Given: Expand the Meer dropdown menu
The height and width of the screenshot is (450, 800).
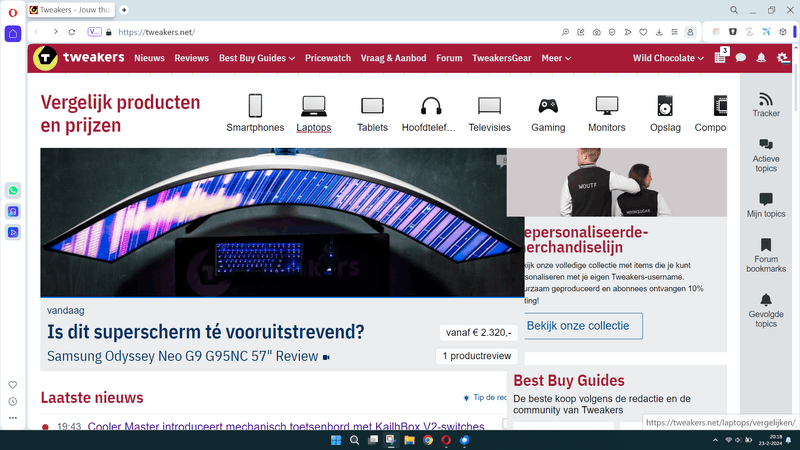Looking at the screenshot, I should pyautogui.click(x=556, y=58).
